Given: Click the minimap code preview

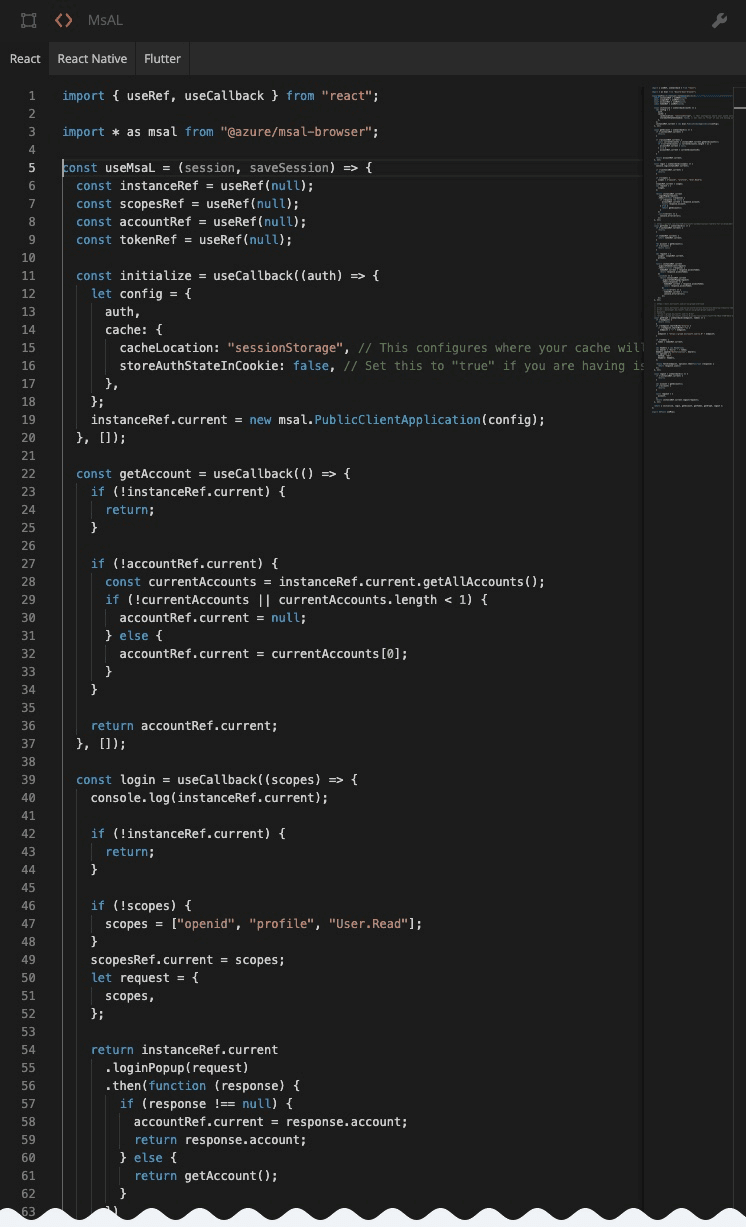Looking at the screenshot, I should (x=691, y=250).
